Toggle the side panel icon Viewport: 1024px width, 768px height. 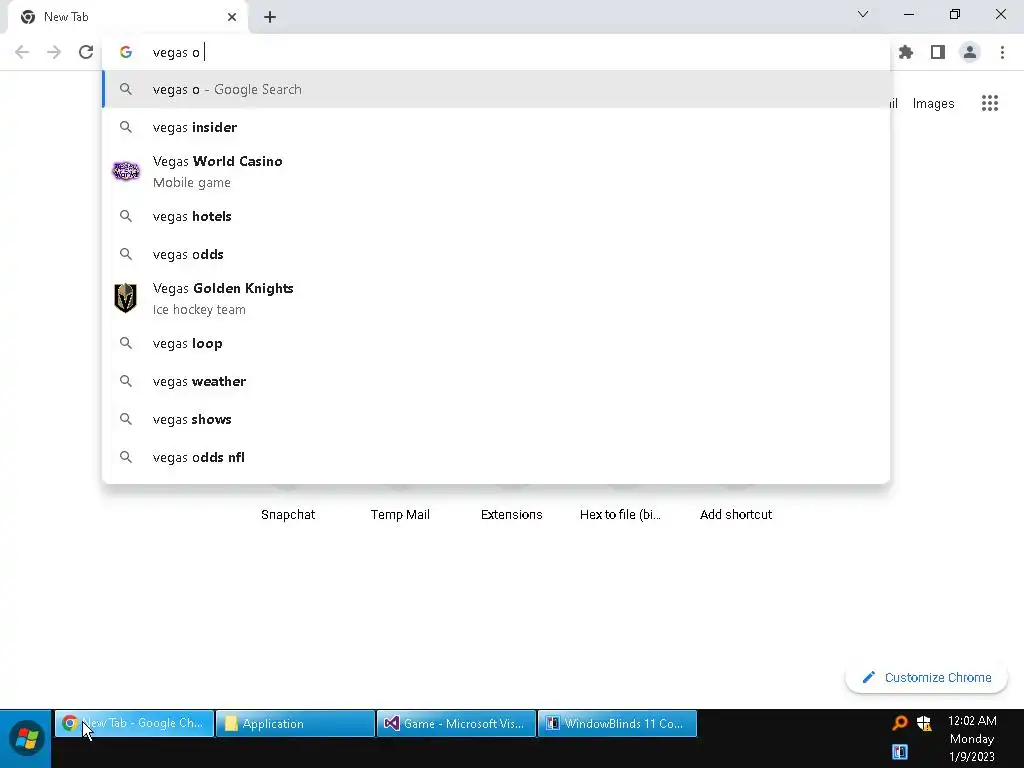(x=938, y=52)
